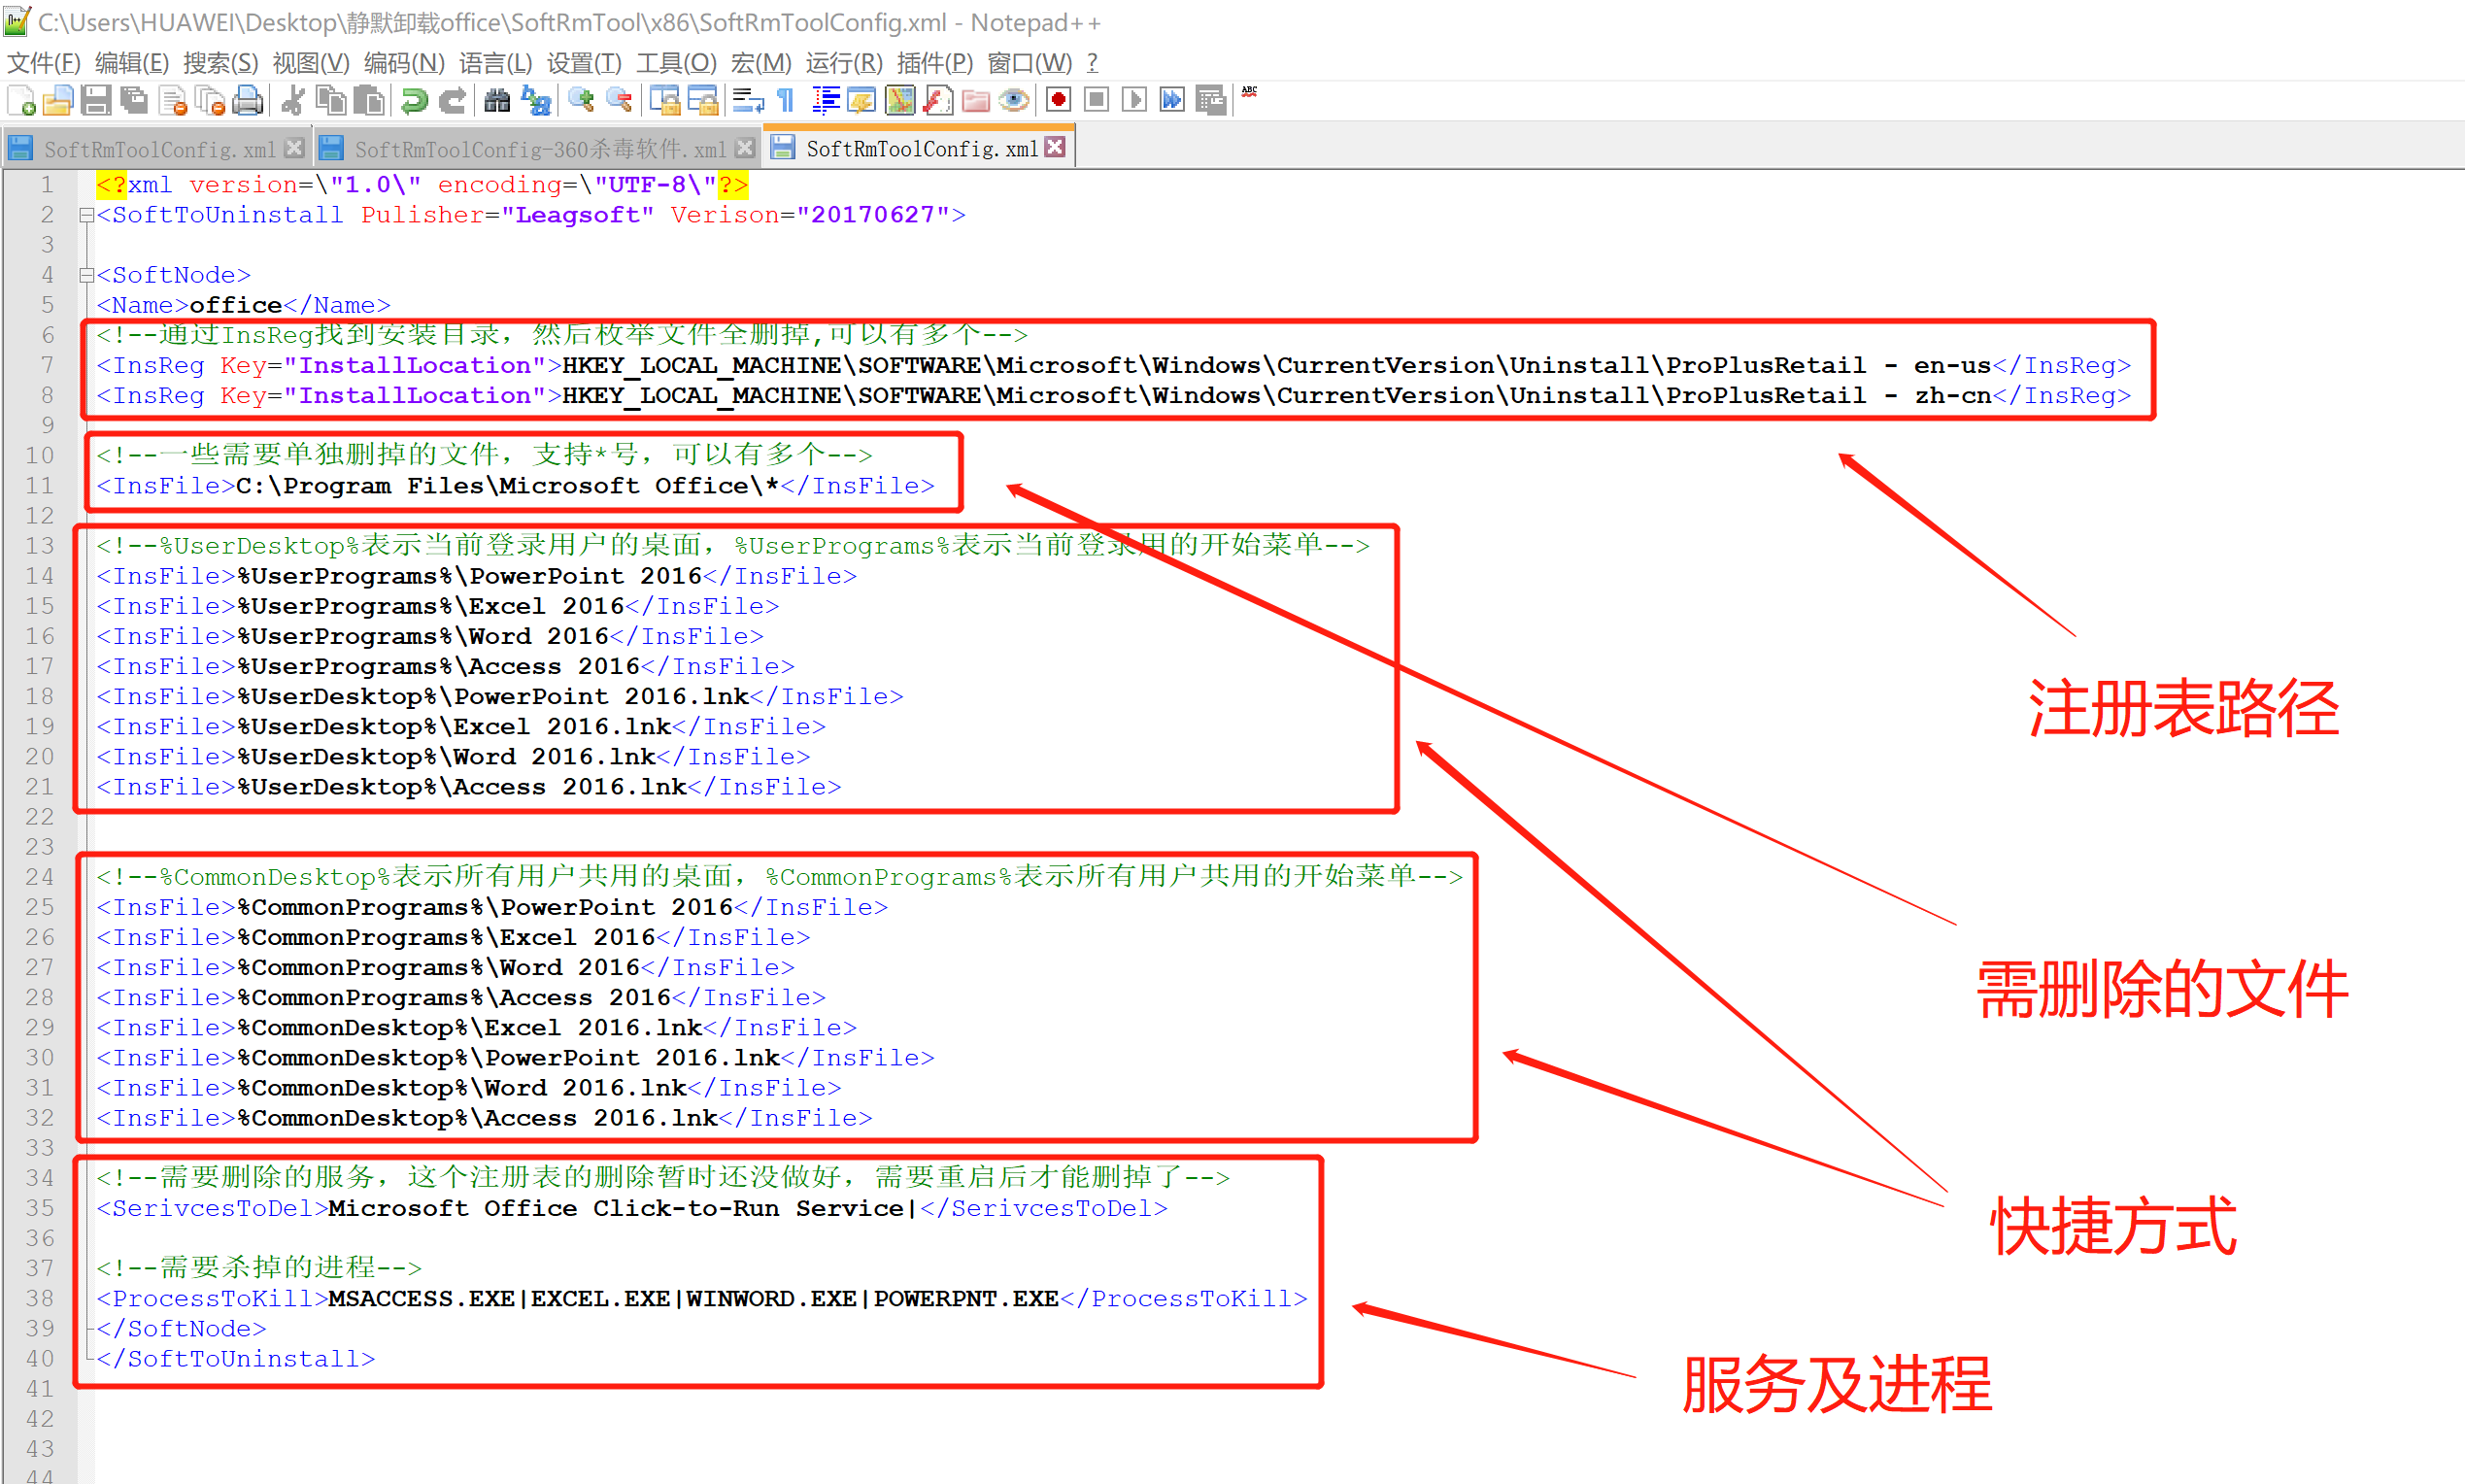This screenshot has width=2465, height=1484.
Task: Click the Undo arrow icon
Action: 414,101
